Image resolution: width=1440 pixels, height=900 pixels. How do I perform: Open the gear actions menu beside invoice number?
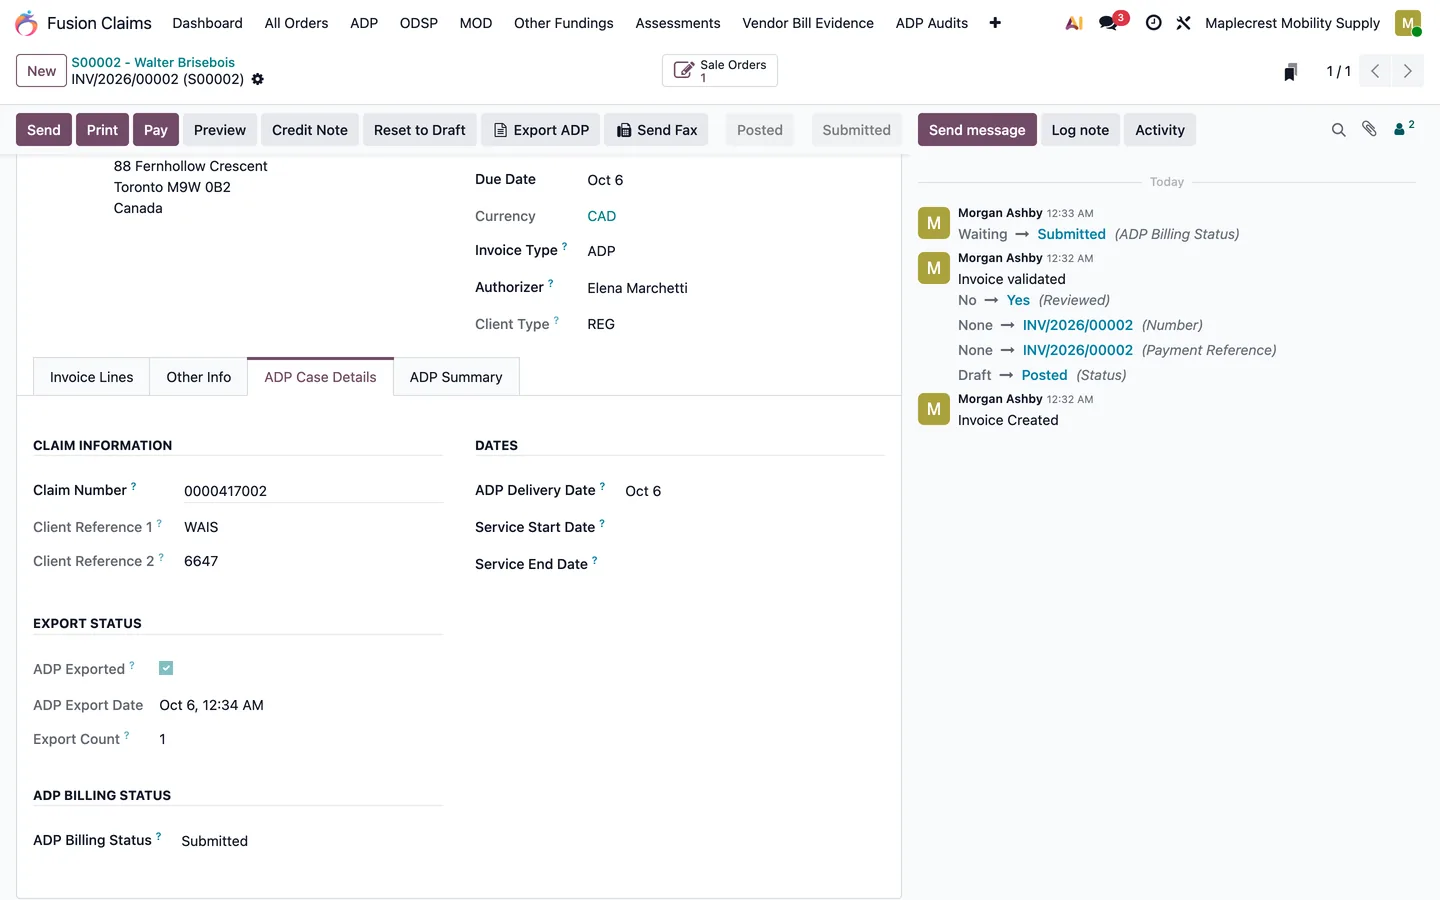tap(258, 79)
